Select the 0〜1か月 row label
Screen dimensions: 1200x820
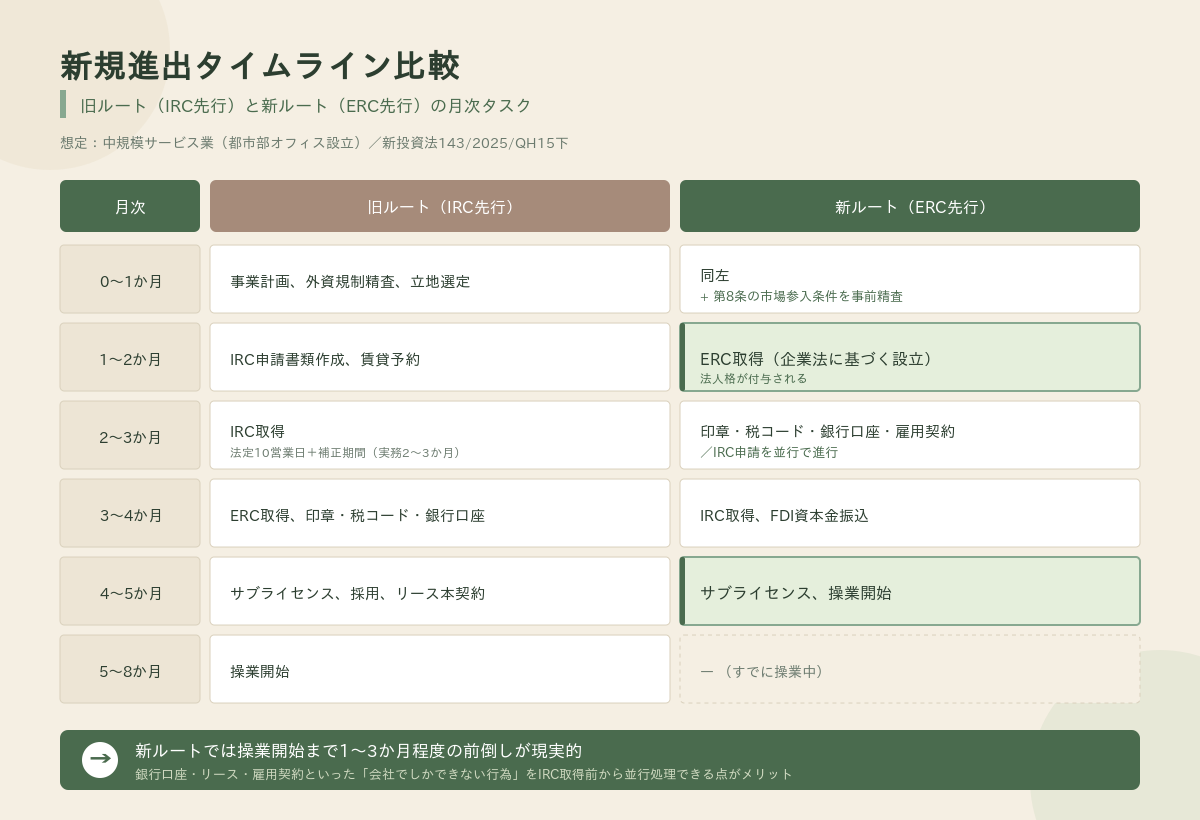[x=130, y=280]
